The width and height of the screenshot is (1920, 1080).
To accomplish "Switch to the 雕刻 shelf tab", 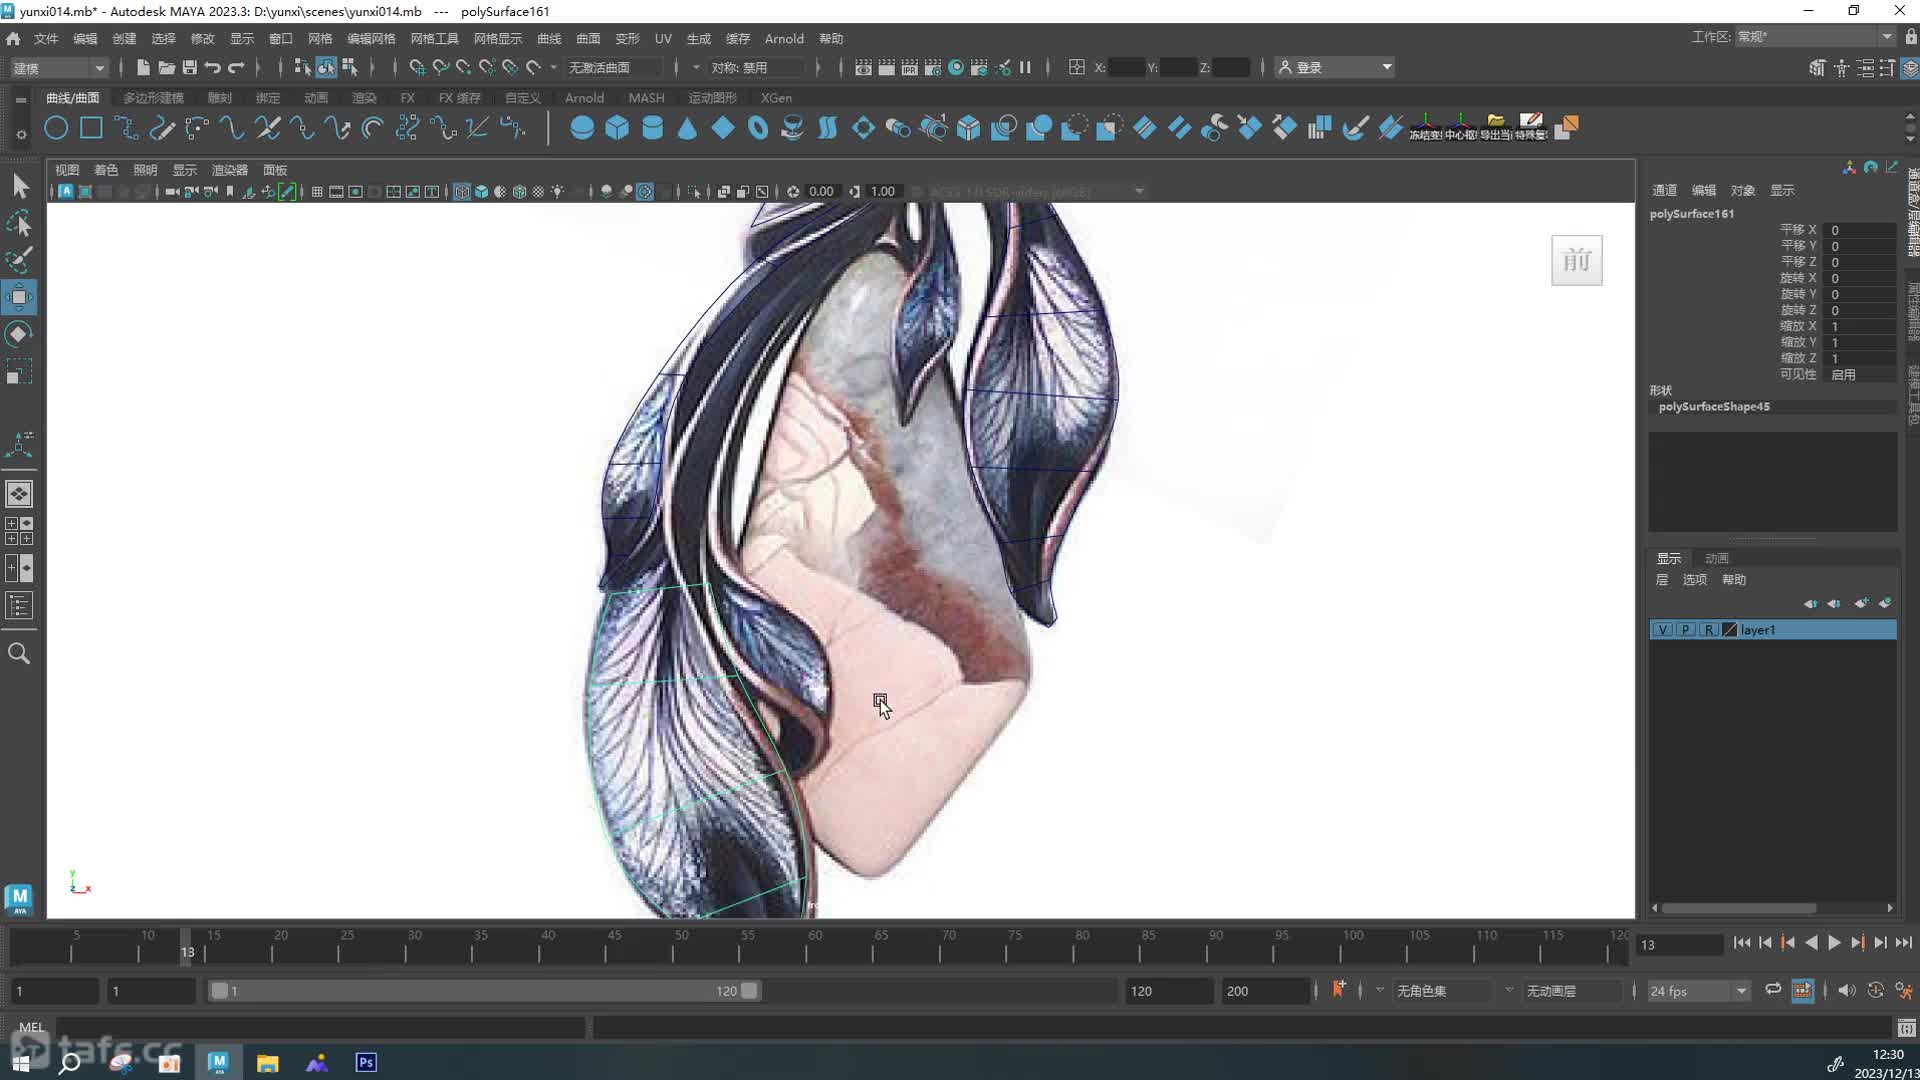I will point(219,98).
